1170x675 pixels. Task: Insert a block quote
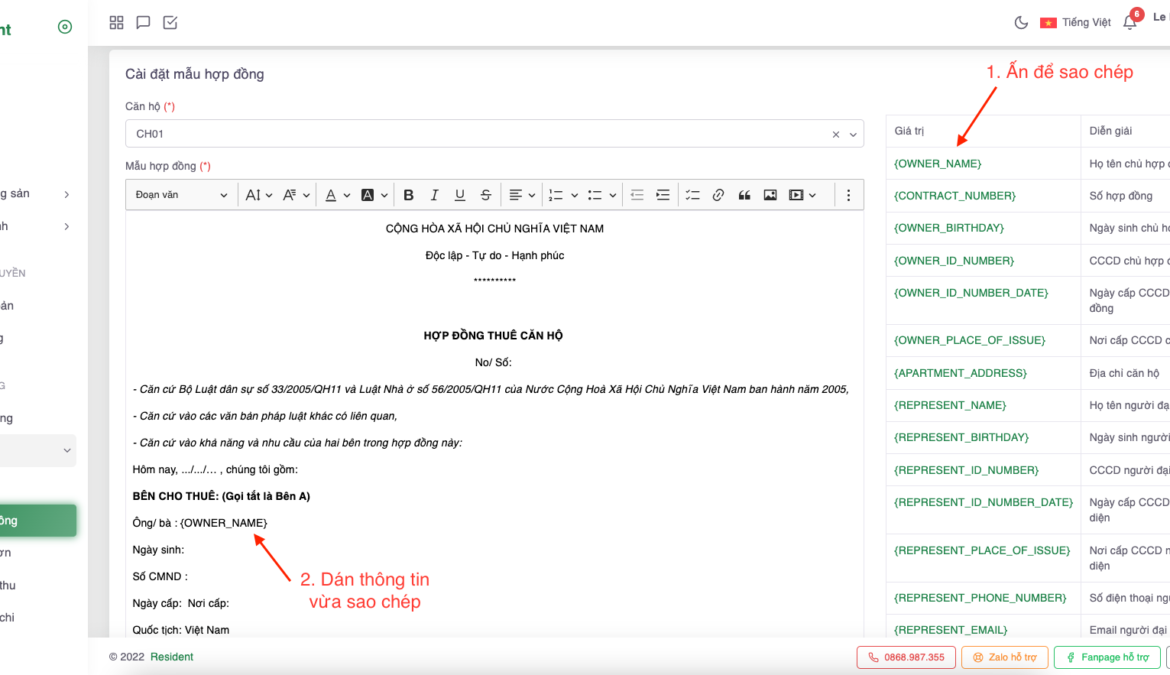tap(744, 195)
